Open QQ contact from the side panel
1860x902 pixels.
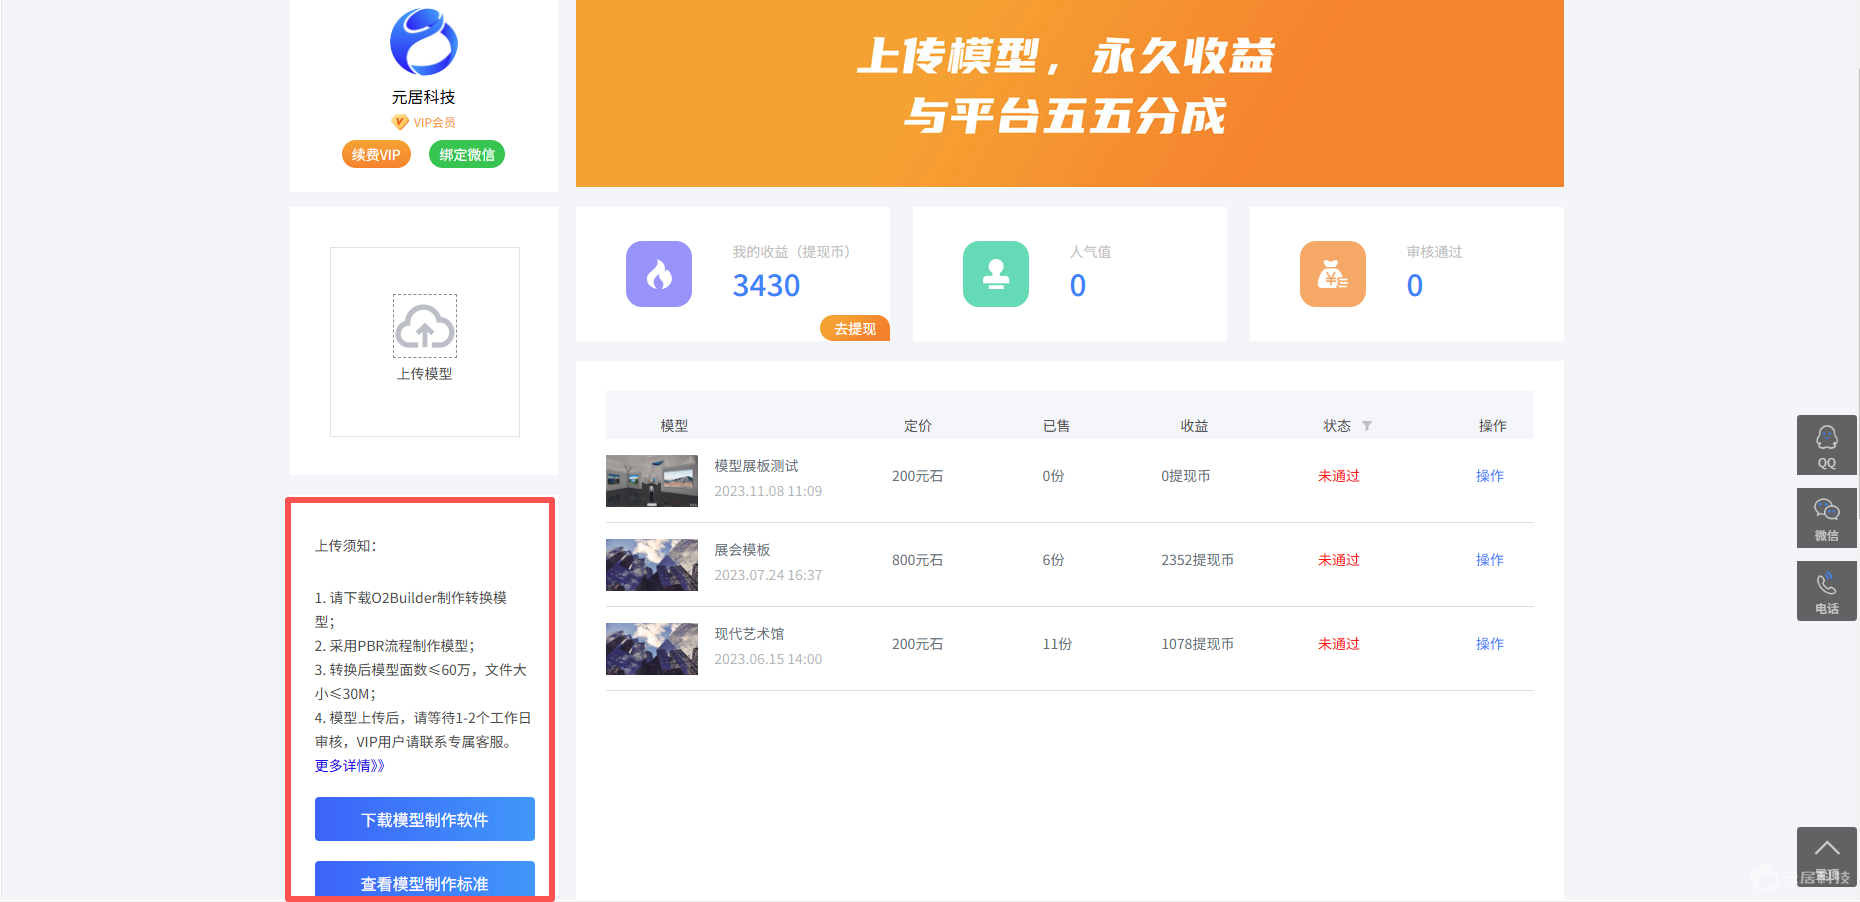point(1827,445)
